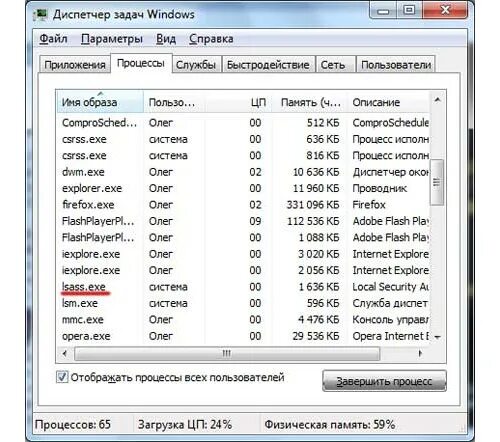Click the horizontal scrollbar left arrow
Screen dimensions: 500x442
click(65, 353)
